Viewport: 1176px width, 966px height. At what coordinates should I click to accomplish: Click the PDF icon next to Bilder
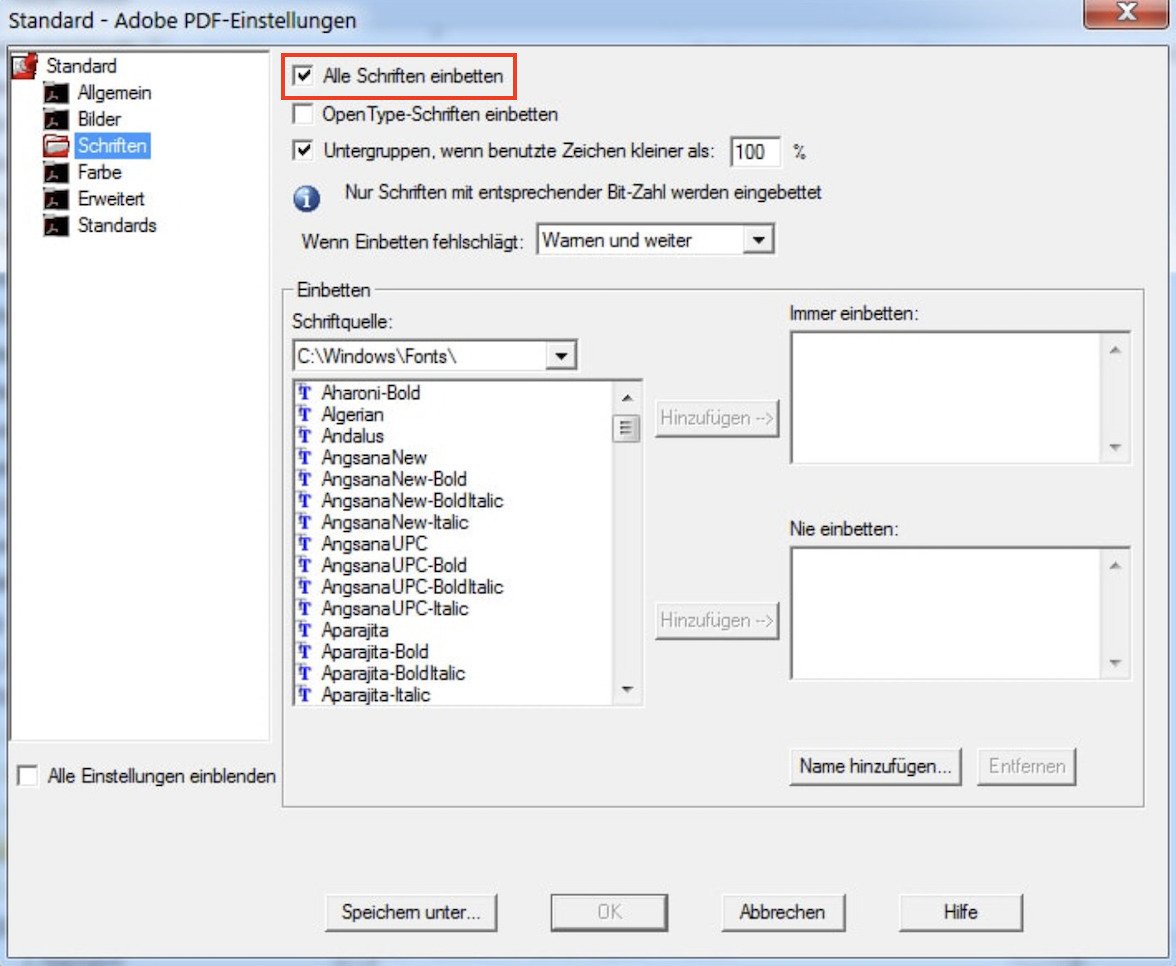coord(56,120)
